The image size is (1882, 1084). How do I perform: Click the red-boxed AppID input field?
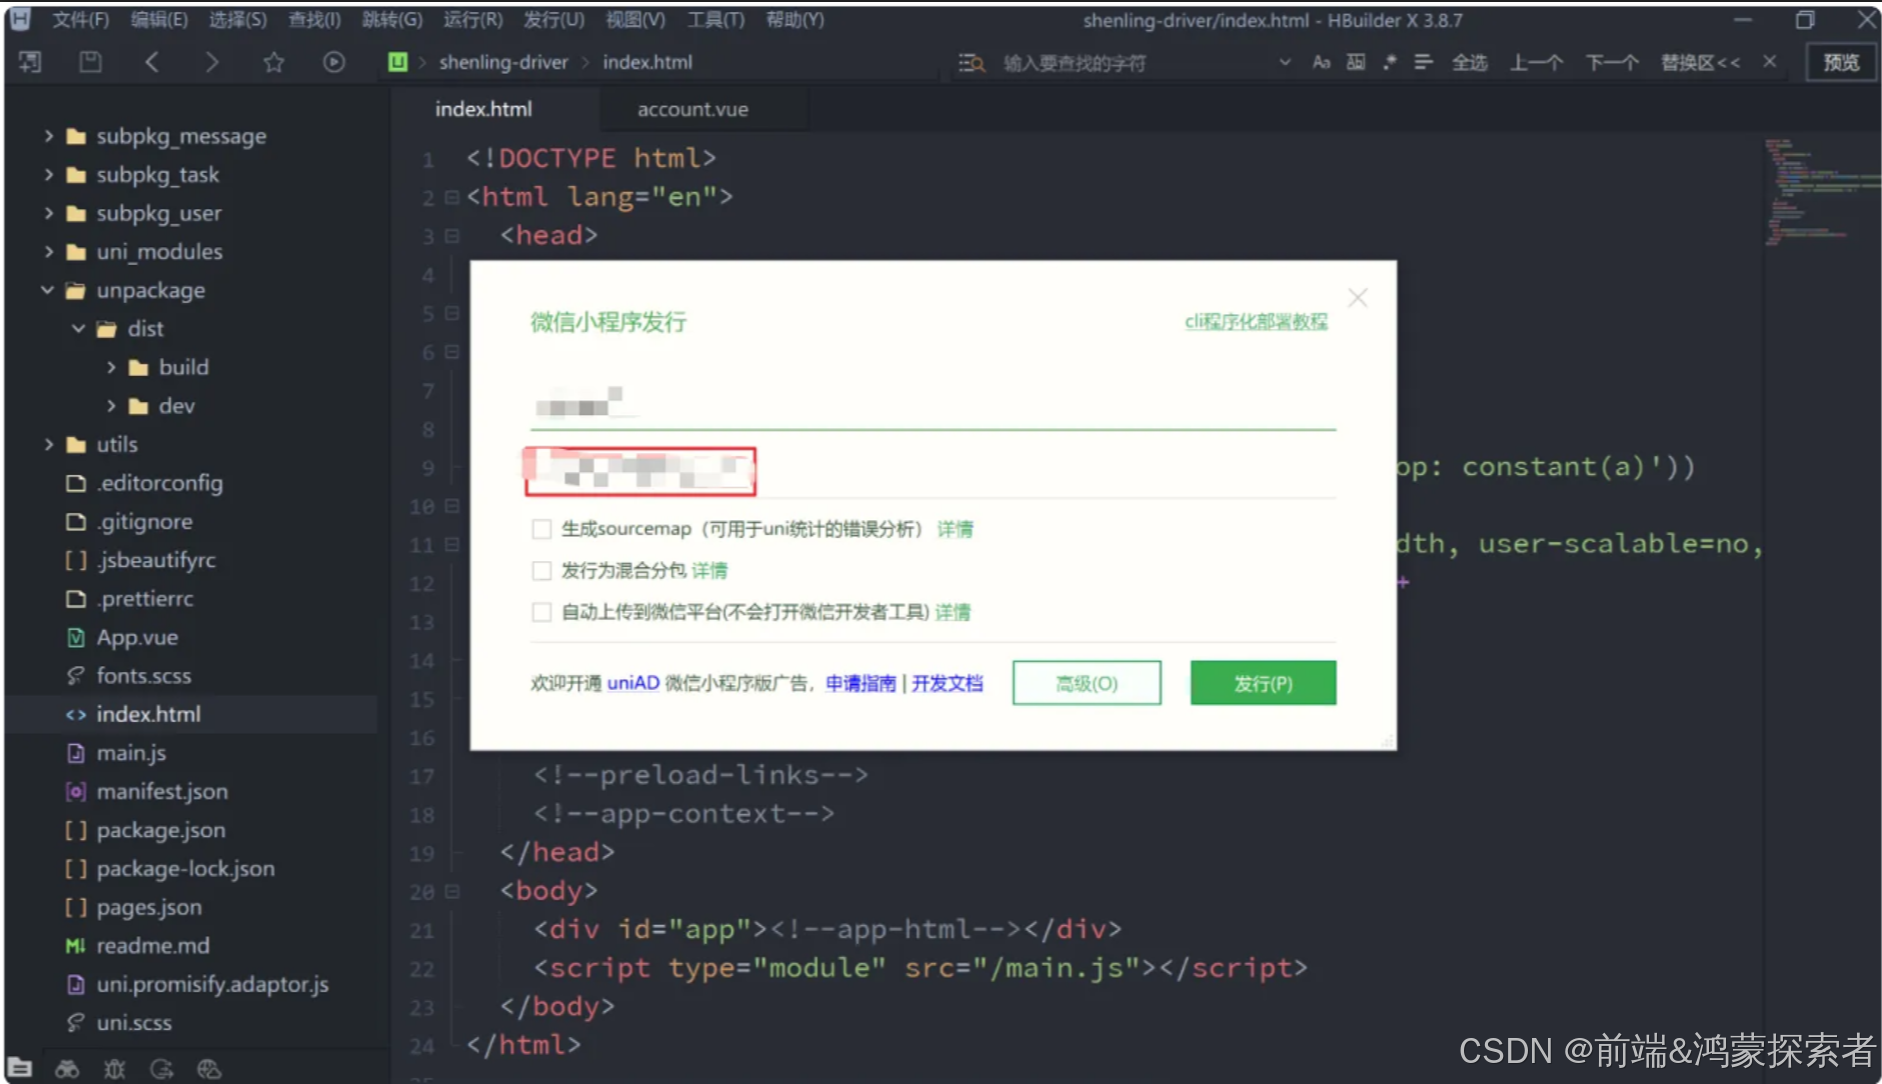(x=640, y=471)
